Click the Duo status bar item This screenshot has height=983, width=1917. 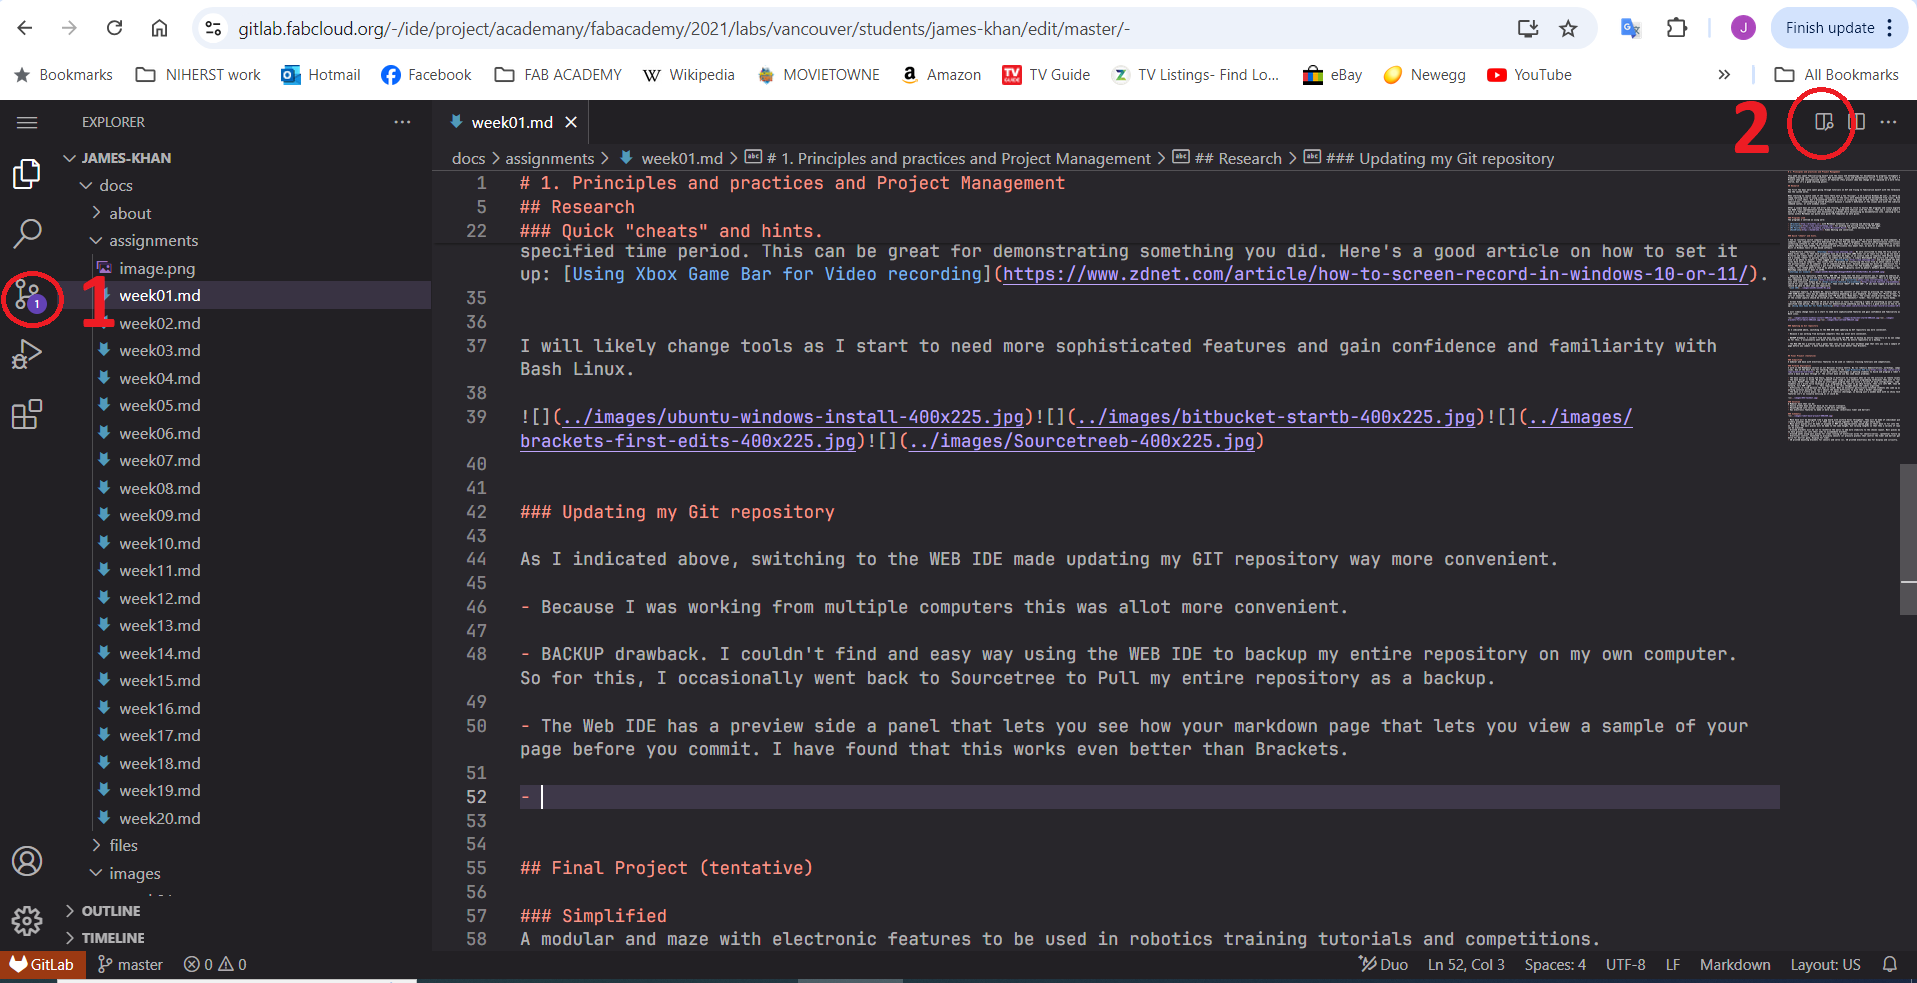(1383, 965)
